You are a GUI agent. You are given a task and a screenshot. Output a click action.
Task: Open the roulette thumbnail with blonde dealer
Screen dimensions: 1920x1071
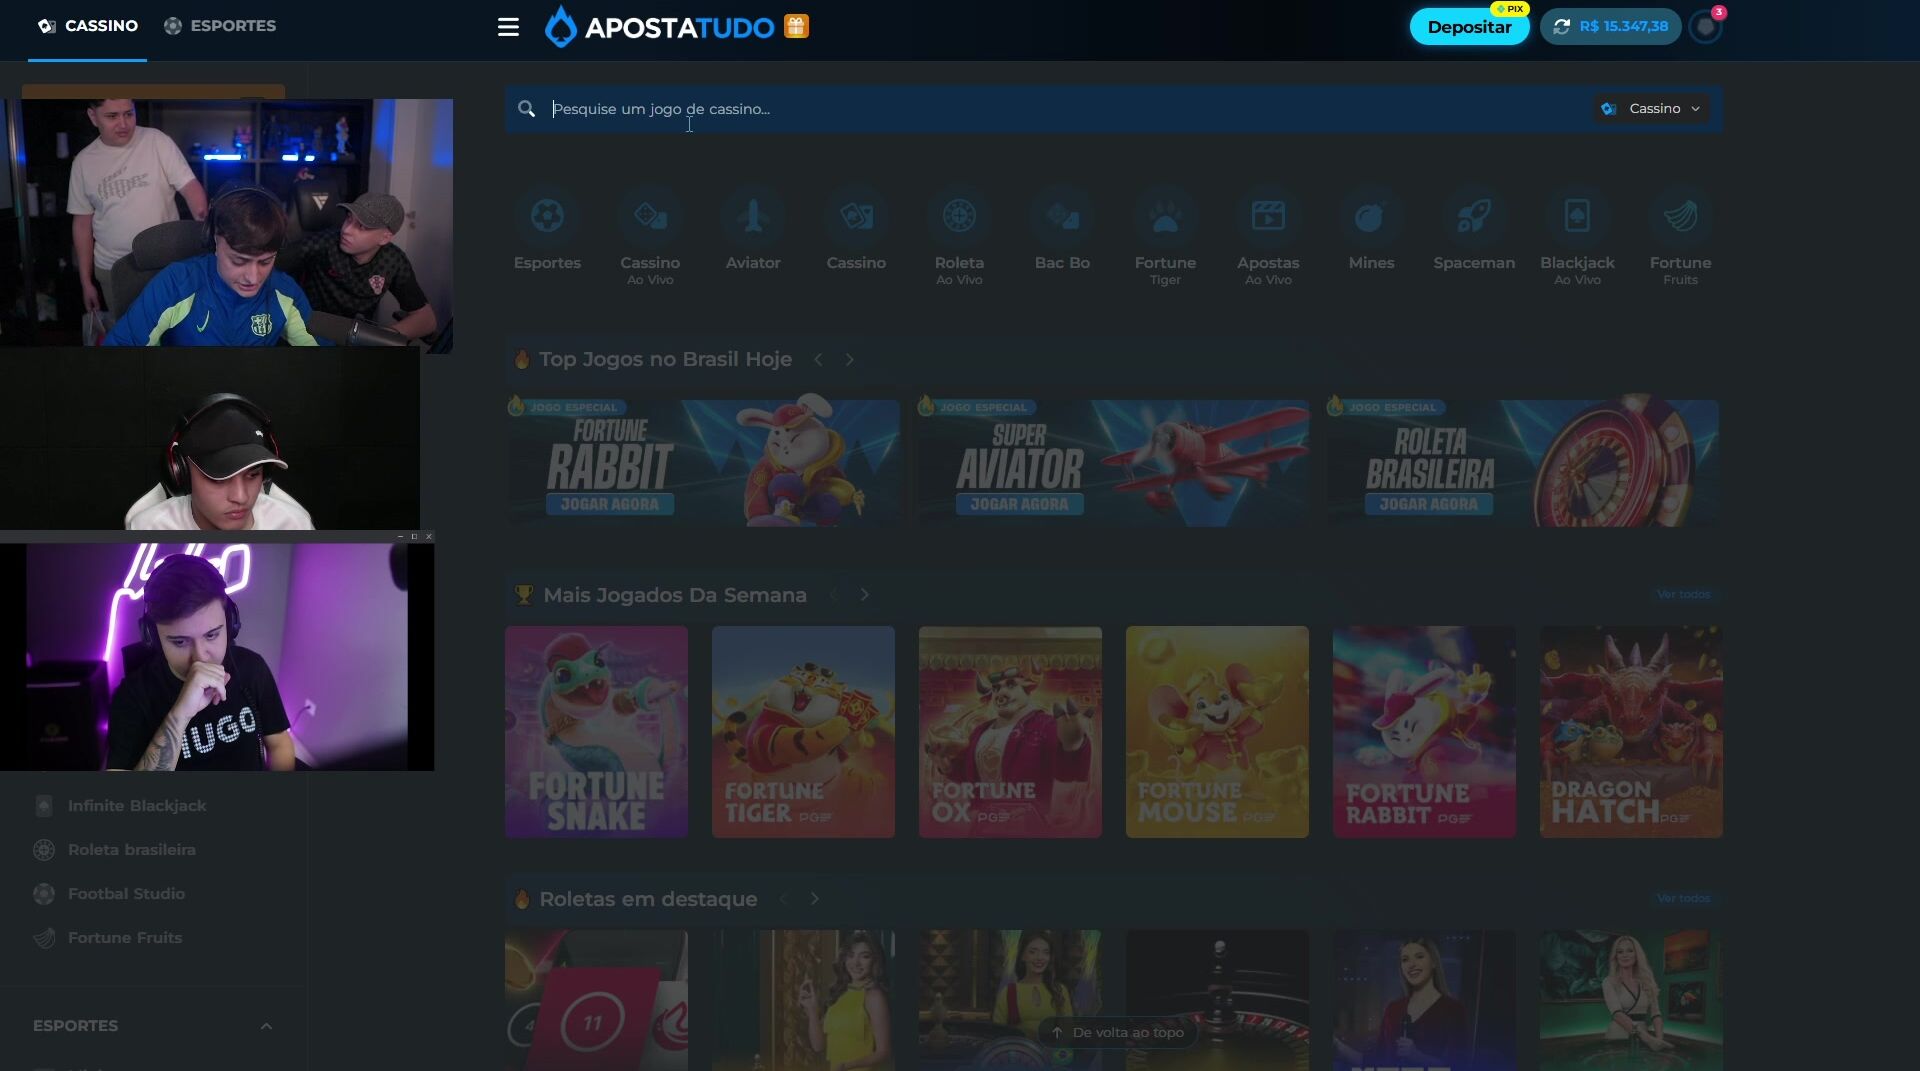1631,1000
